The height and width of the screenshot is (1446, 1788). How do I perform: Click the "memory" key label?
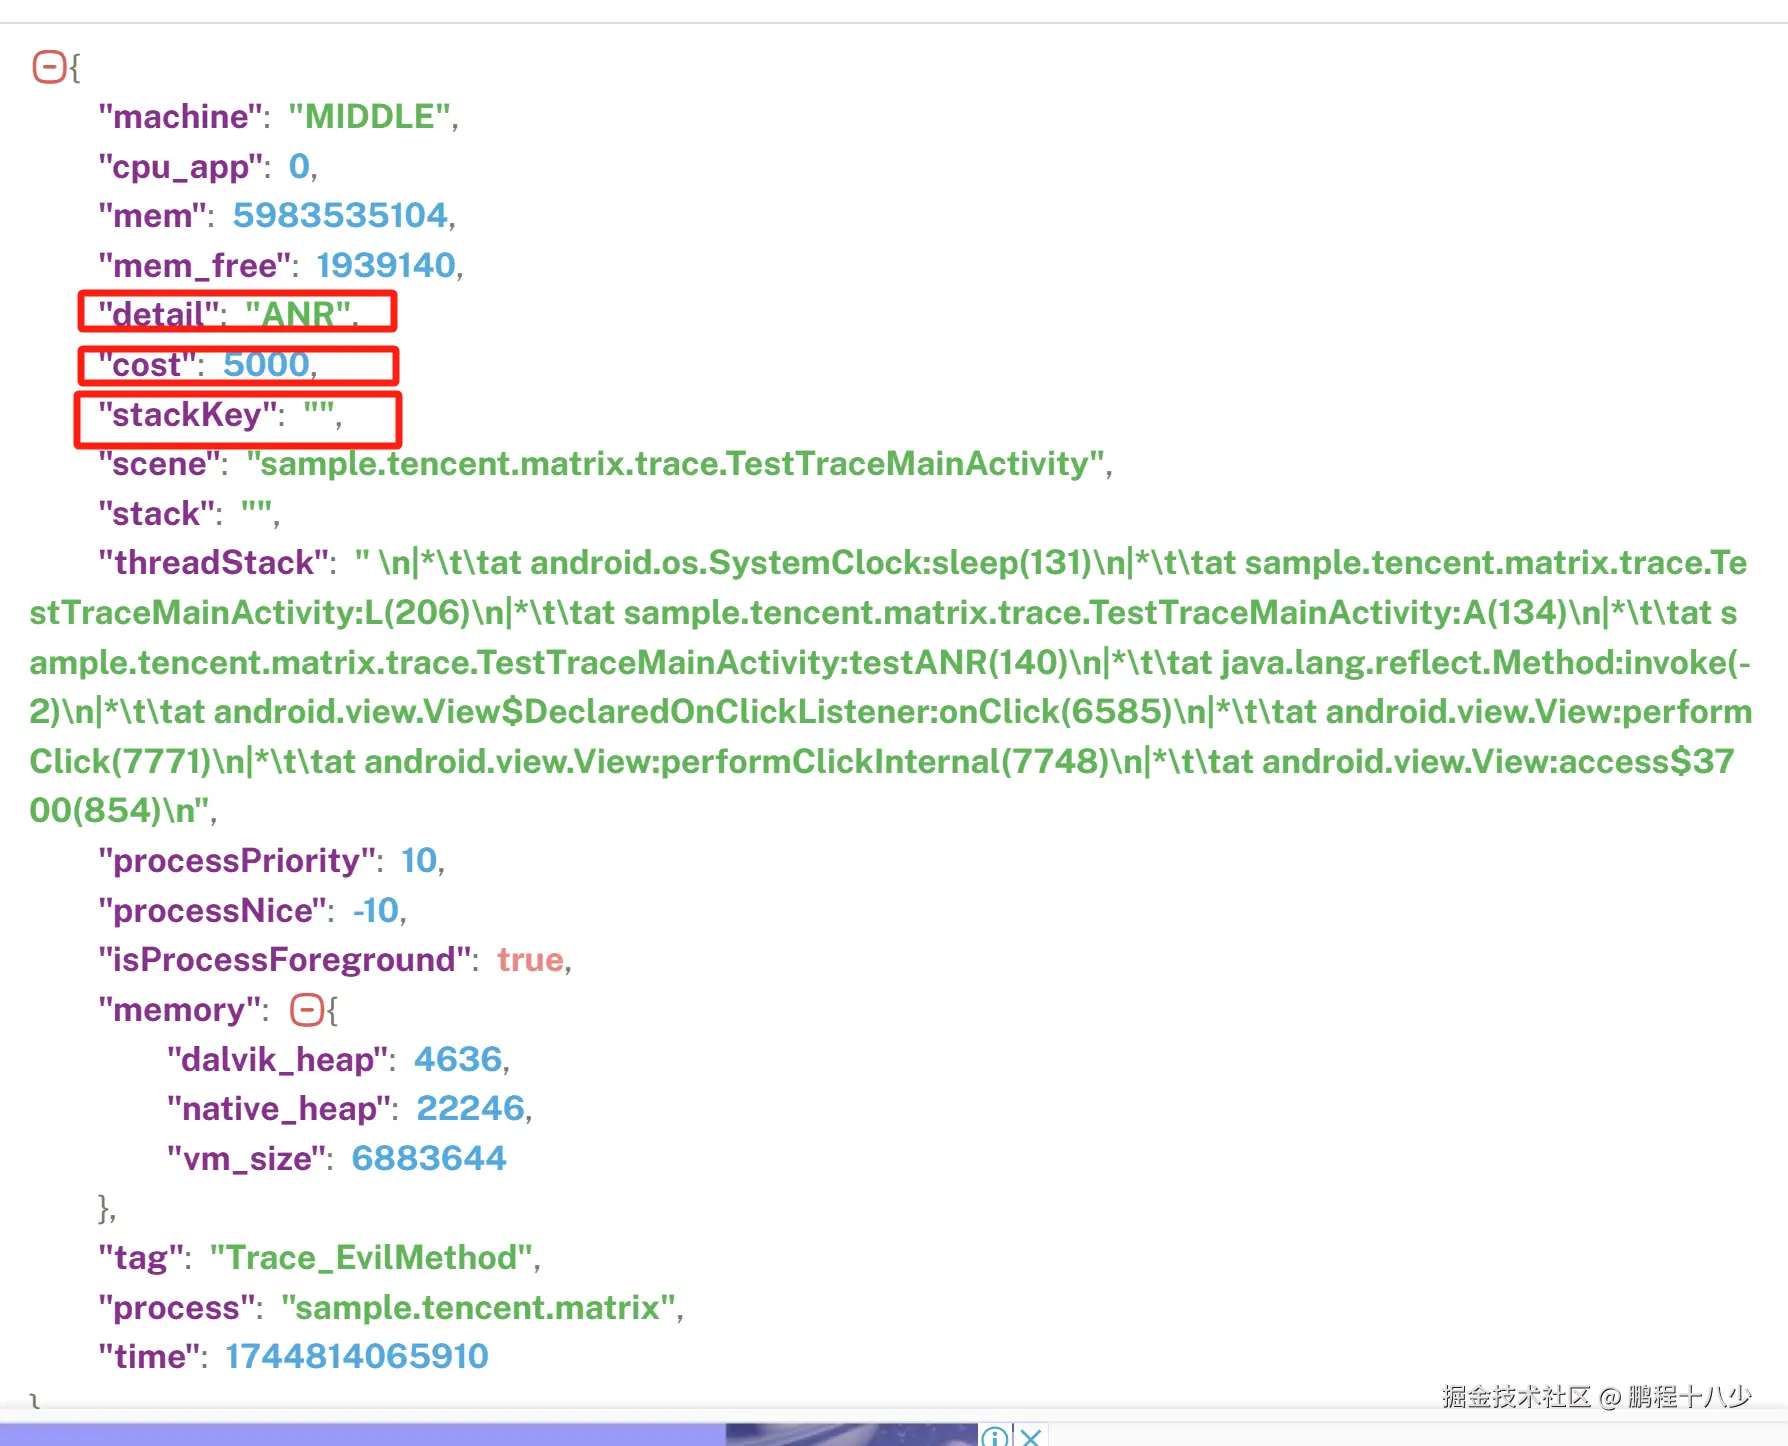[180, 1010]
